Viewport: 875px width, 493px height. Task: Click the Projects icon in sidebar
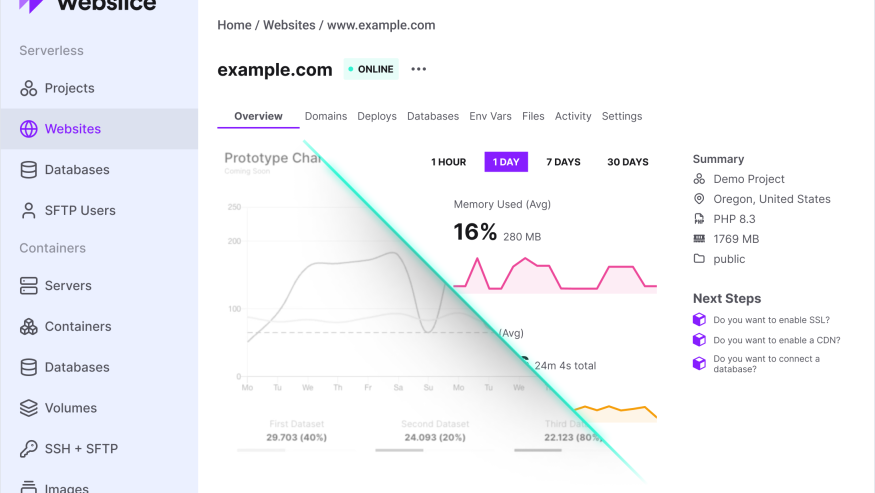[28, 88]
